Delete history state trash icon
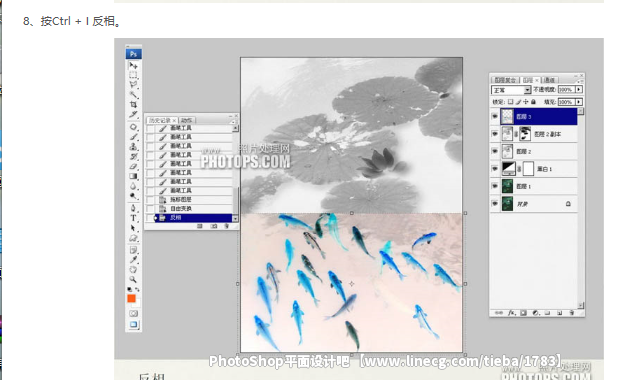 (226, 226)
